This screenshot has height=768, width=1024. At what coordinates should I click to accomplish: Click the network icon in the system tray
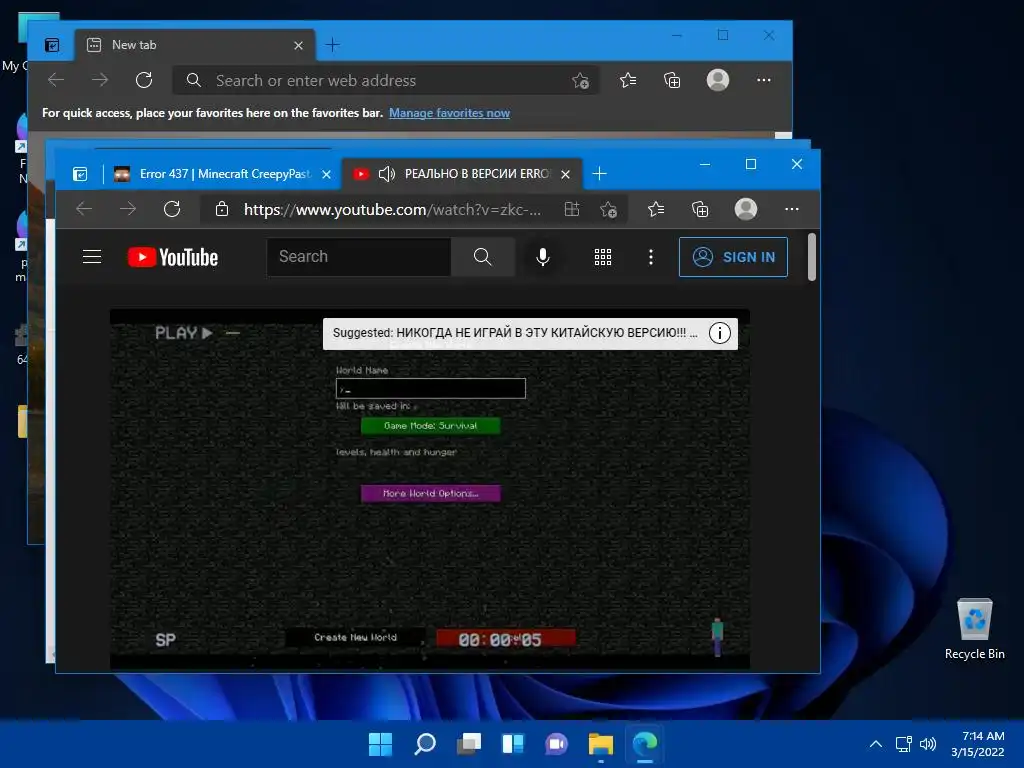coord(903,744)
